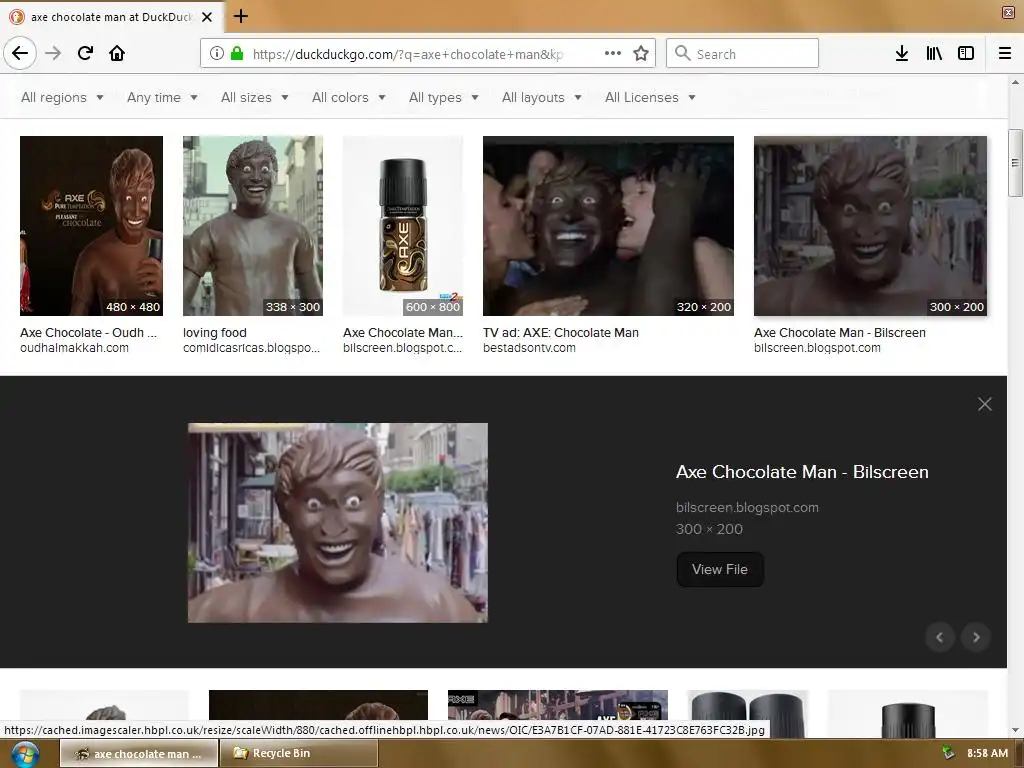Click the 300 × 200 size text in panel

pos(709,529)
